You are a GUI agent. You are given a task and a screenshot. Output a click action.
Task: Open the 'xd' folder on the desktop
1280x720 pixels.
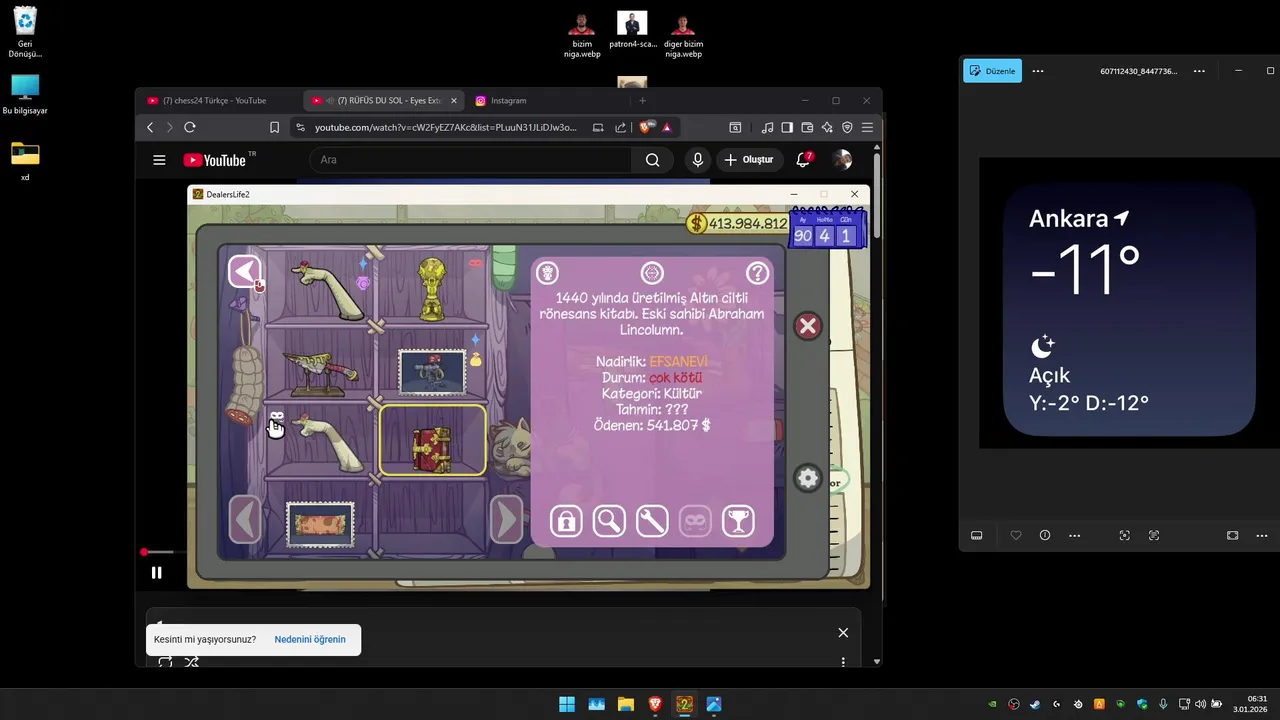tap(25, 161)
